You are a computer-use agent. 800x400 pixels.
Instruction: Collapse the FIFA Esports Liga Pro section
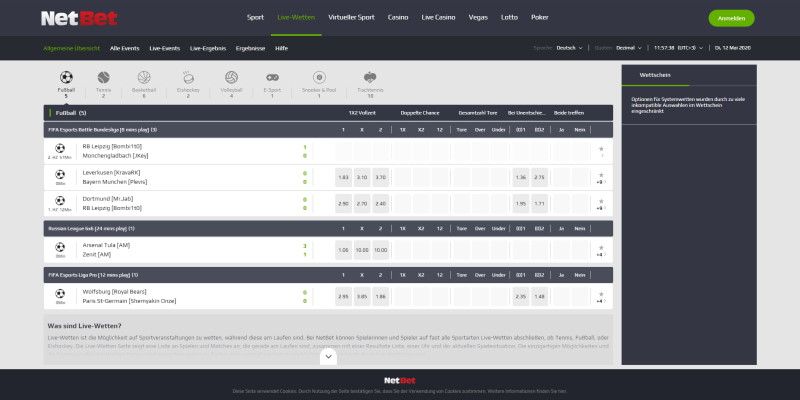pos(328,275)
